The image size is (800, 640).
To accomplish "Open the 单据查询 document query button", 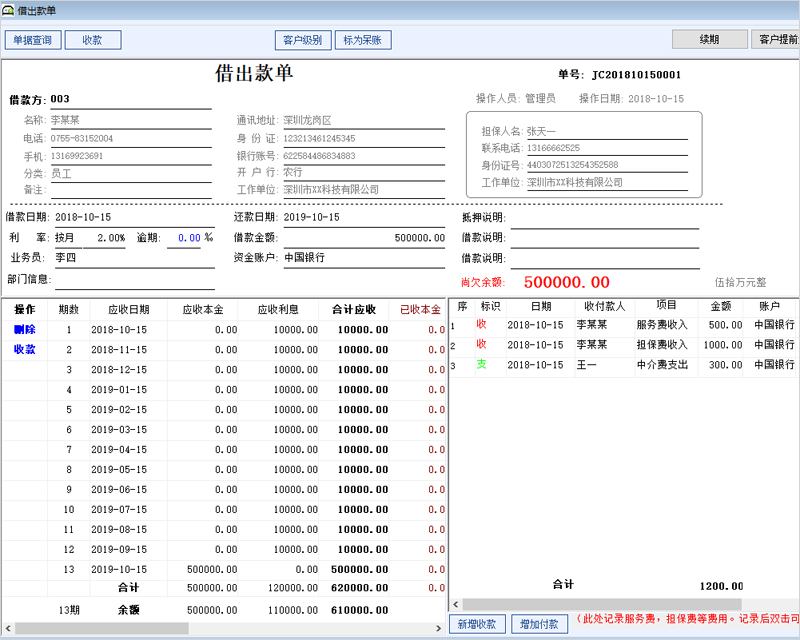I will pyautogui.click(x=33, y=40).
